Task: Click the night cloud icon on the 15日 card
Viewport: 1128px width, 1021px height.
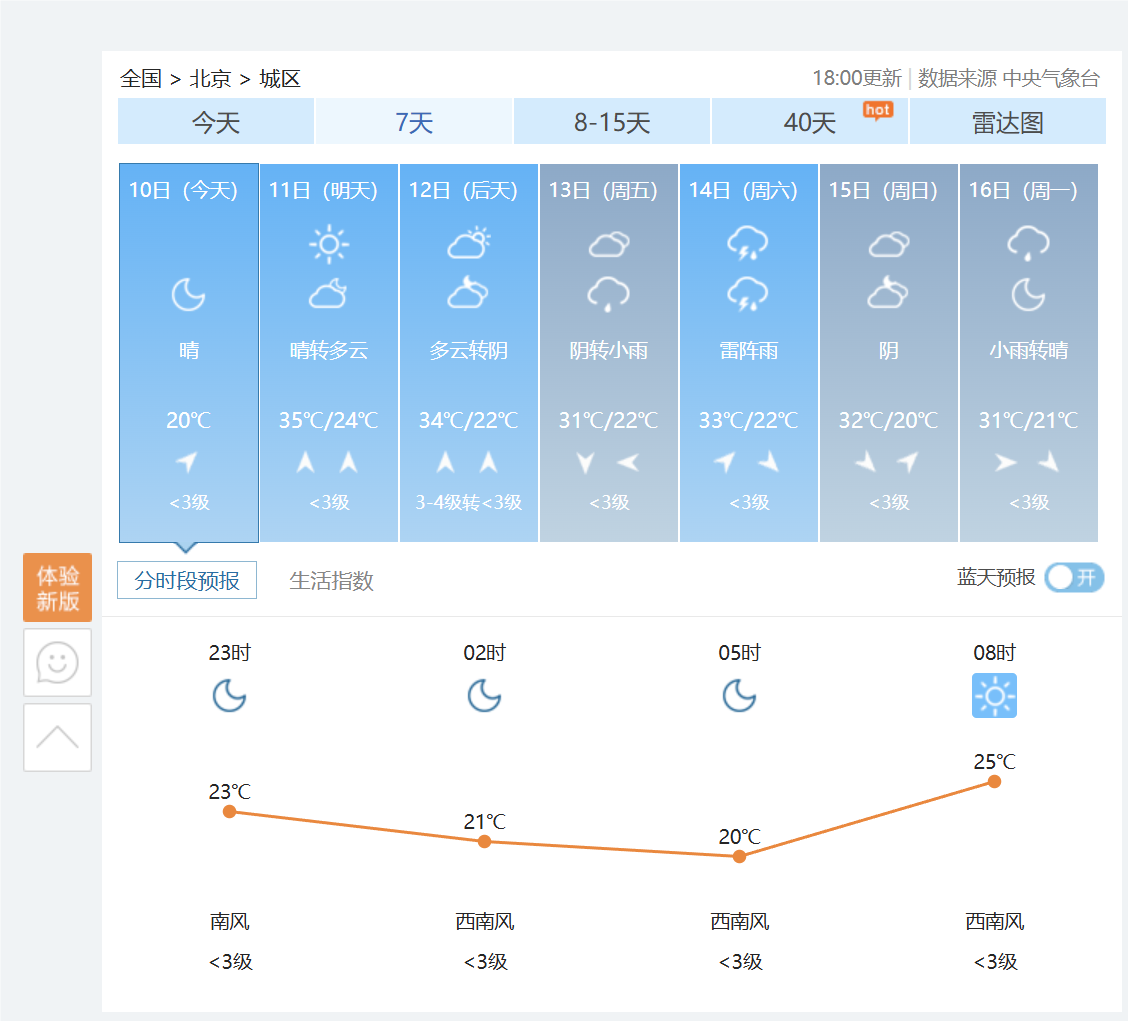Action: [888, 293]
